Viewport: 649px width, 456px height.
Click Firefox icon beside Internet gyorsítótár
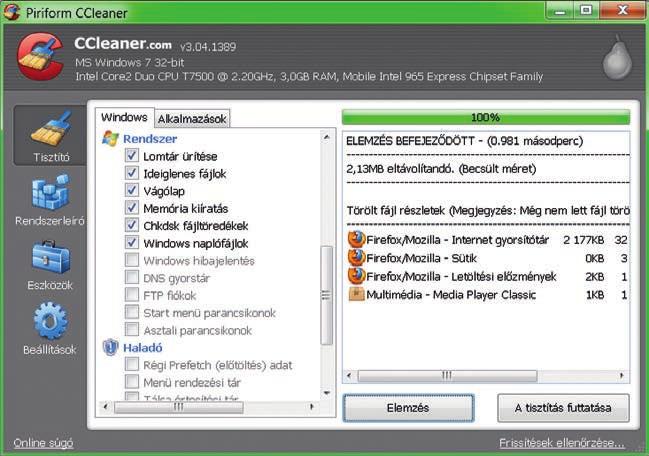(x=356, y=240)
